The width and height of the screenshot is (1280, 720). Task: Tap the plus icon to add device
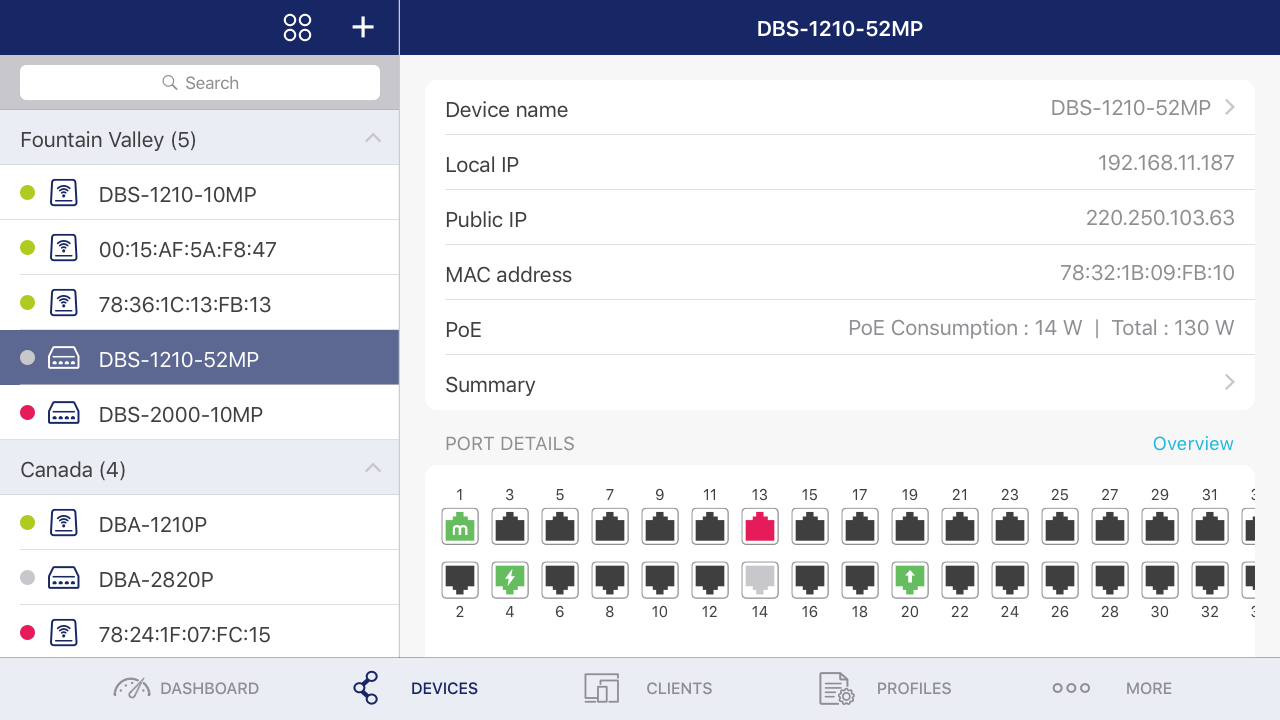click(x=363, y=27)
